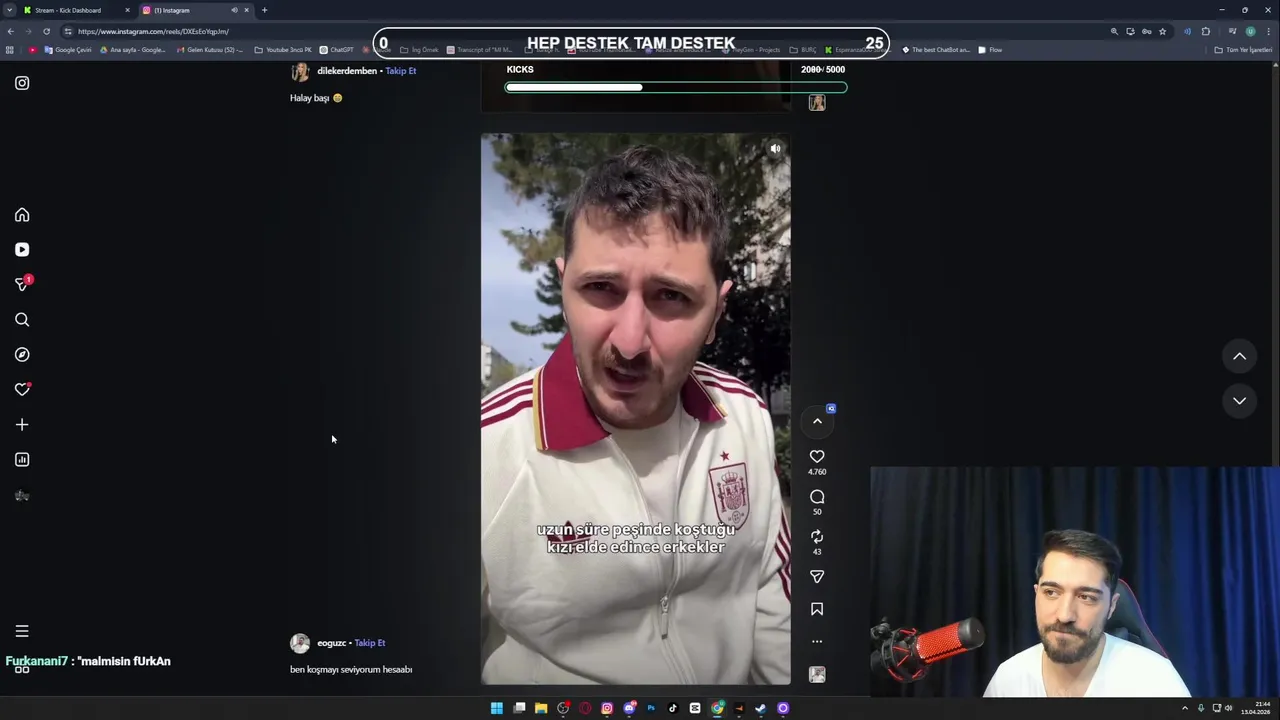The height and width of the screenshot is (720, 1280).
Task: Click the dilekerdemben avatar picture
Action: 300,72
